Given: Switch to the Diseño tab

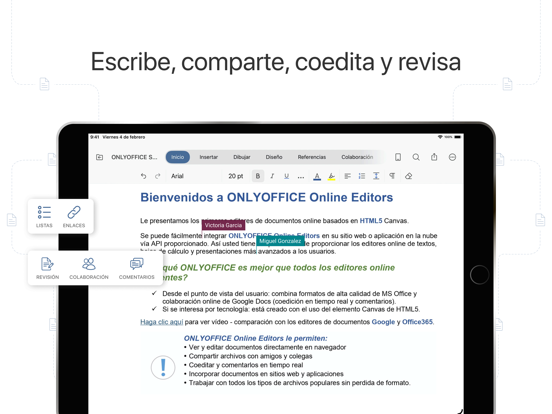Looking at the screenshot, I should click(274, 157).
